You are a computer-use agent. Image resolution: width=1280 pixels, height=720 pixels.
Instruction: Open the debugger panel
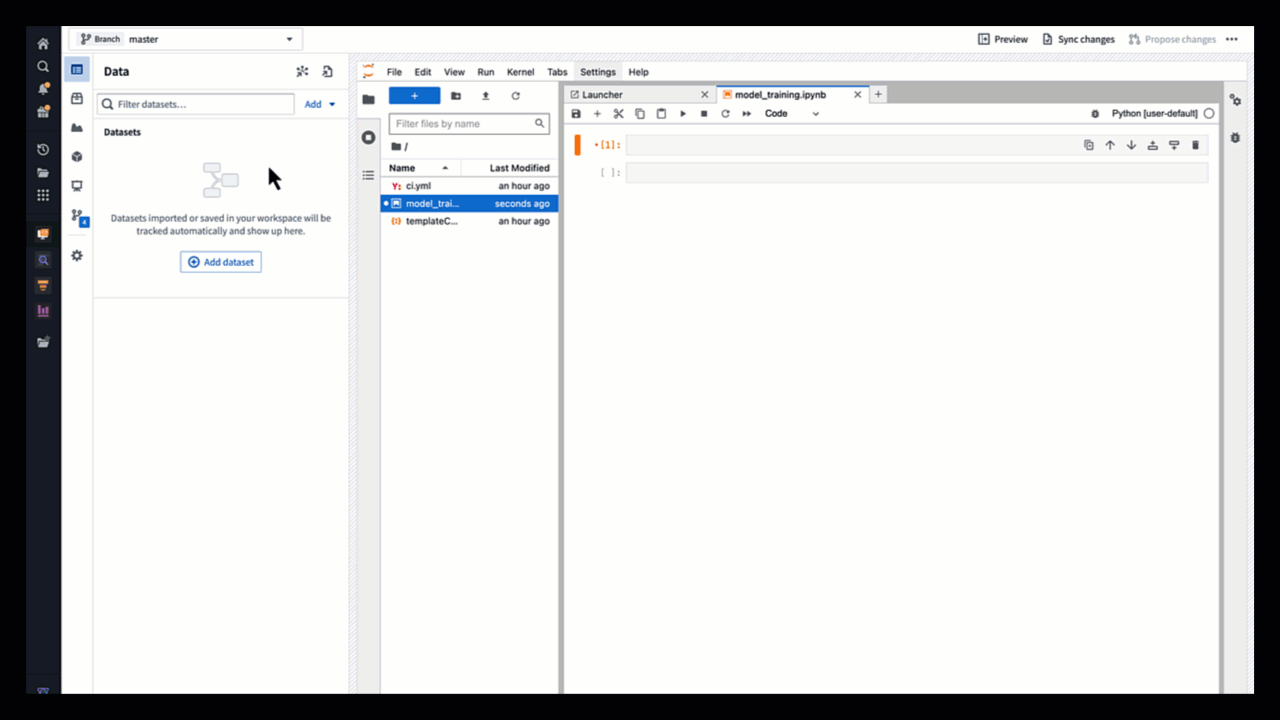click(1234, 137)
